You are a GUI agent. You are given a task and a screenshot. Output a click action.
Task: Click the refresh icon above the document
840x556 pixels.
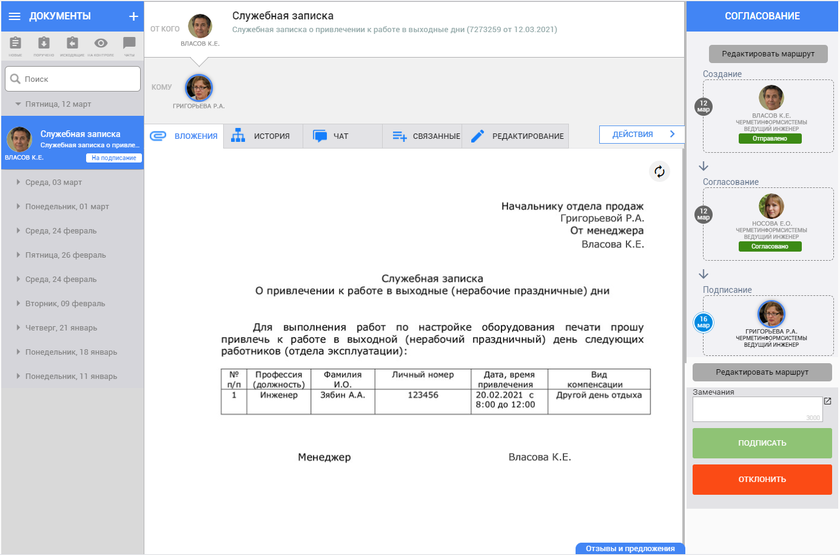click(x=659, y=171)
